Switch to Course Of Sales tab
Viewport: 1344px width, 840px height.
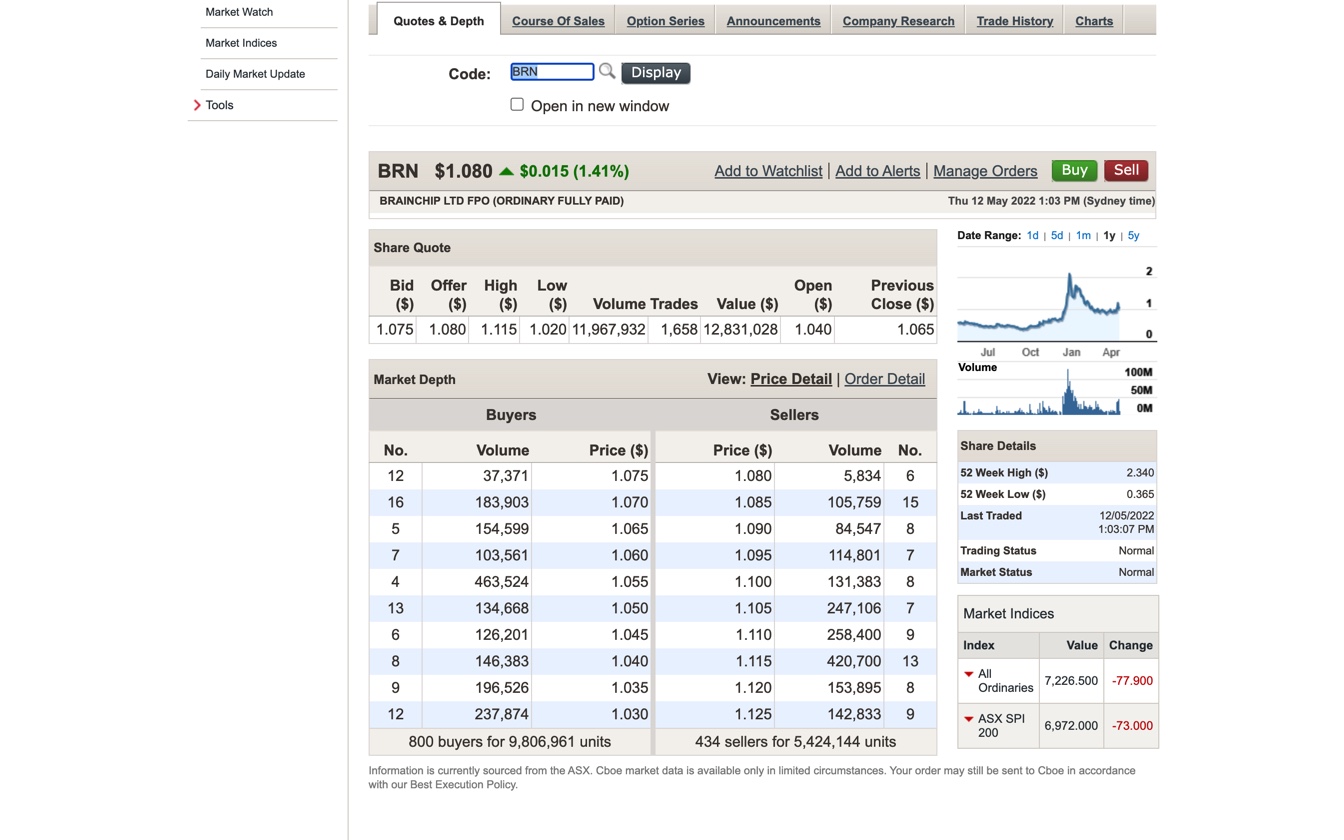tap(558, 21)
